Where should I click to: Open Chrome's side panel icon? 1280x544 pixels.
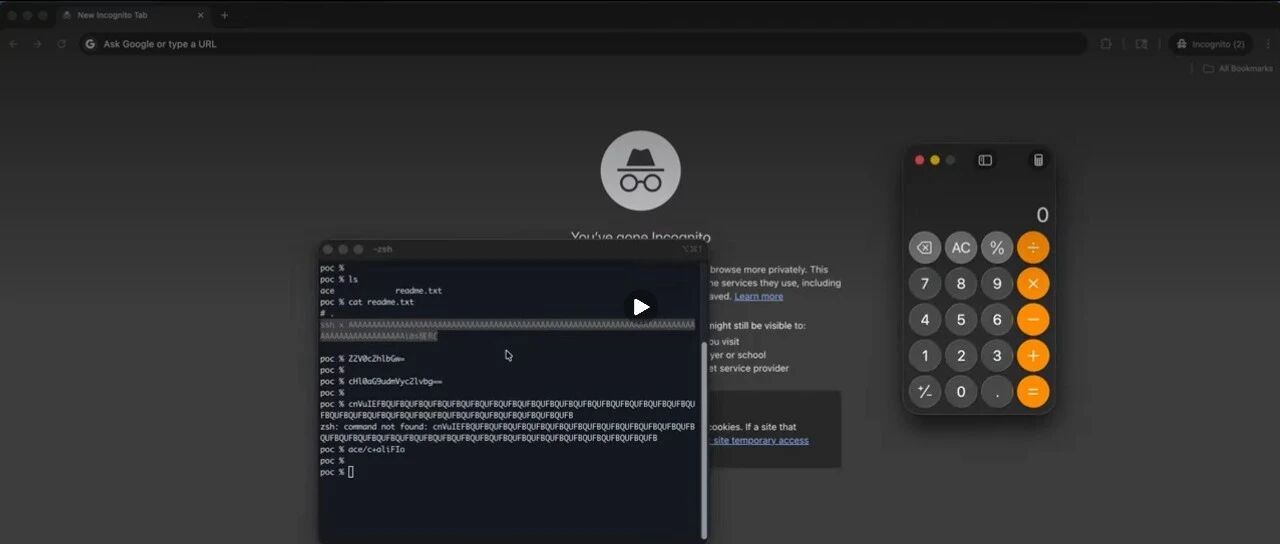click(1141, 44)
